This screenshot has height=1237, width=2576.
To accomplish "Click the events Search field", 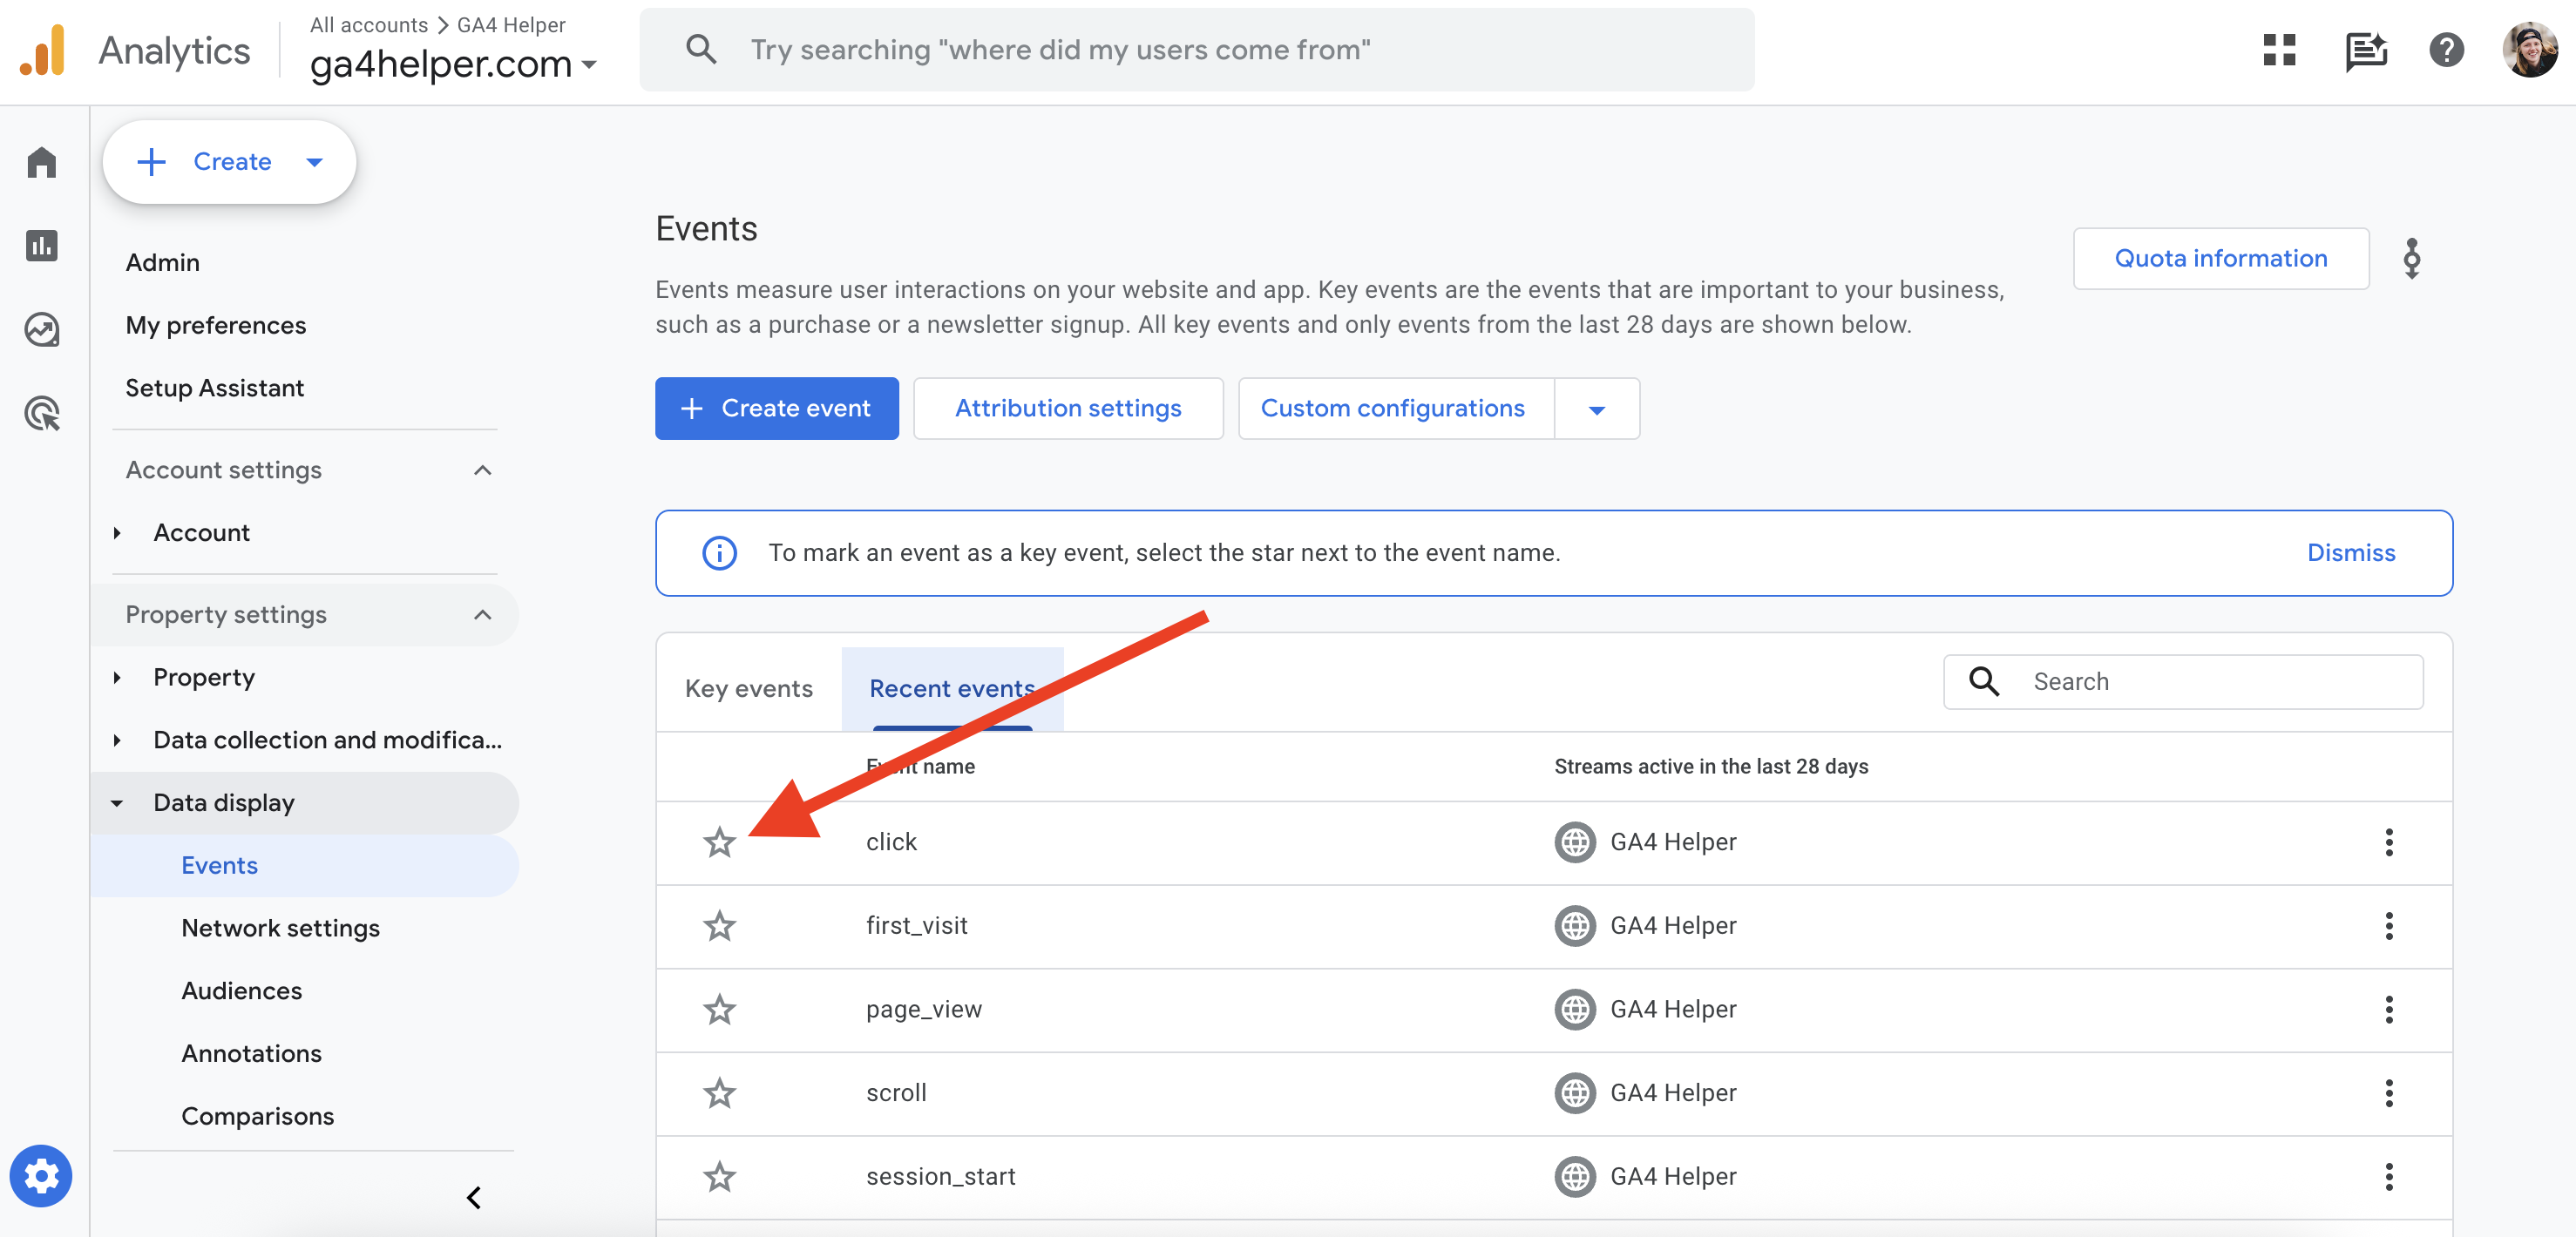I will click(x=2200, y=682).
